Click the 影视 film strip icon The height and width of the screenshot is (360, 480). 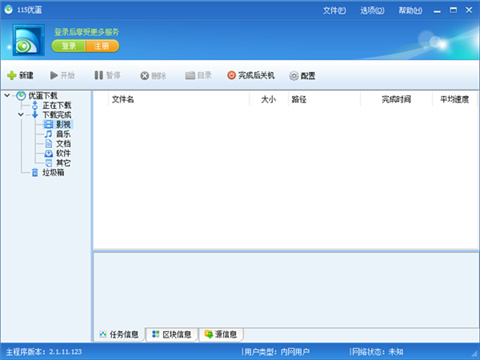point(49,125)
